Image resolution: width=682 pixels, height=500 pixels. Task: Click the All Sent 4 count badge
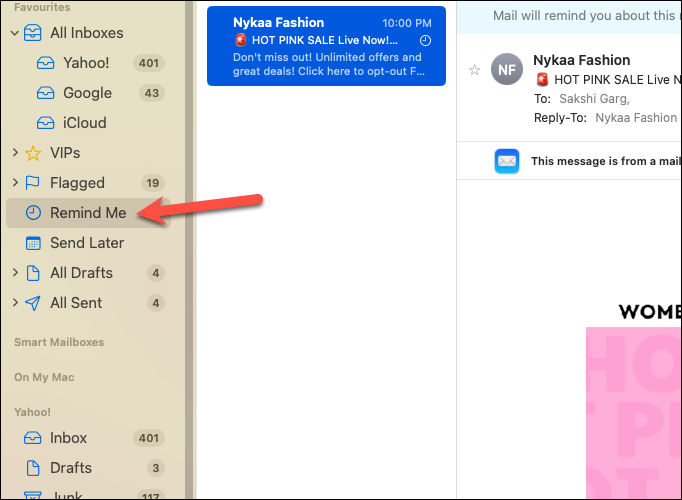156,303
